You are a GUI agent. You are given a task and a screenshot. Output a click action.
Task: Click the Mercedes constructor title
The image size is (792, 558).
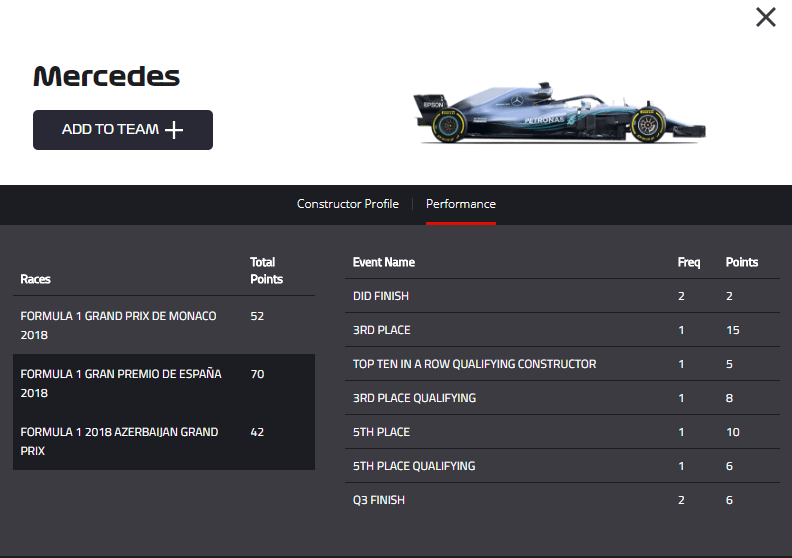[106, 76]
